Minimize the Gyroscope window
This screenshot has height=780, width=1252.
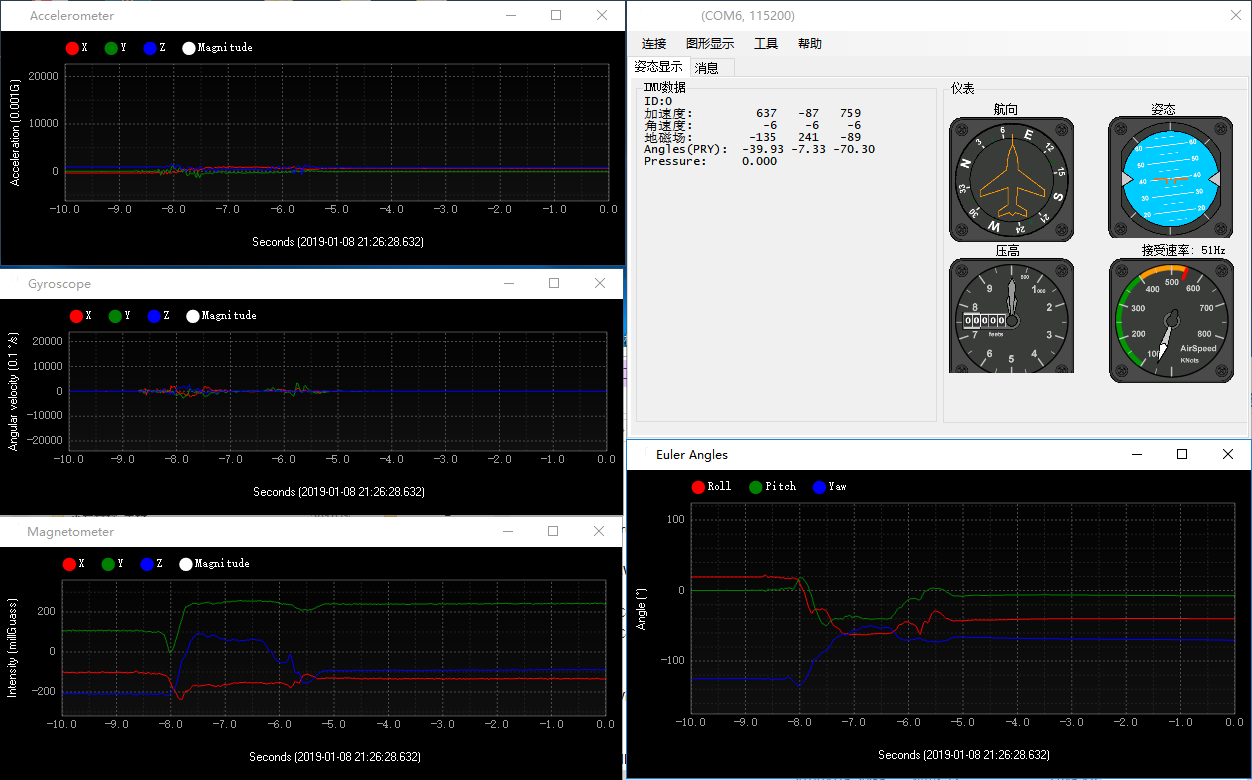pos(509,284)
